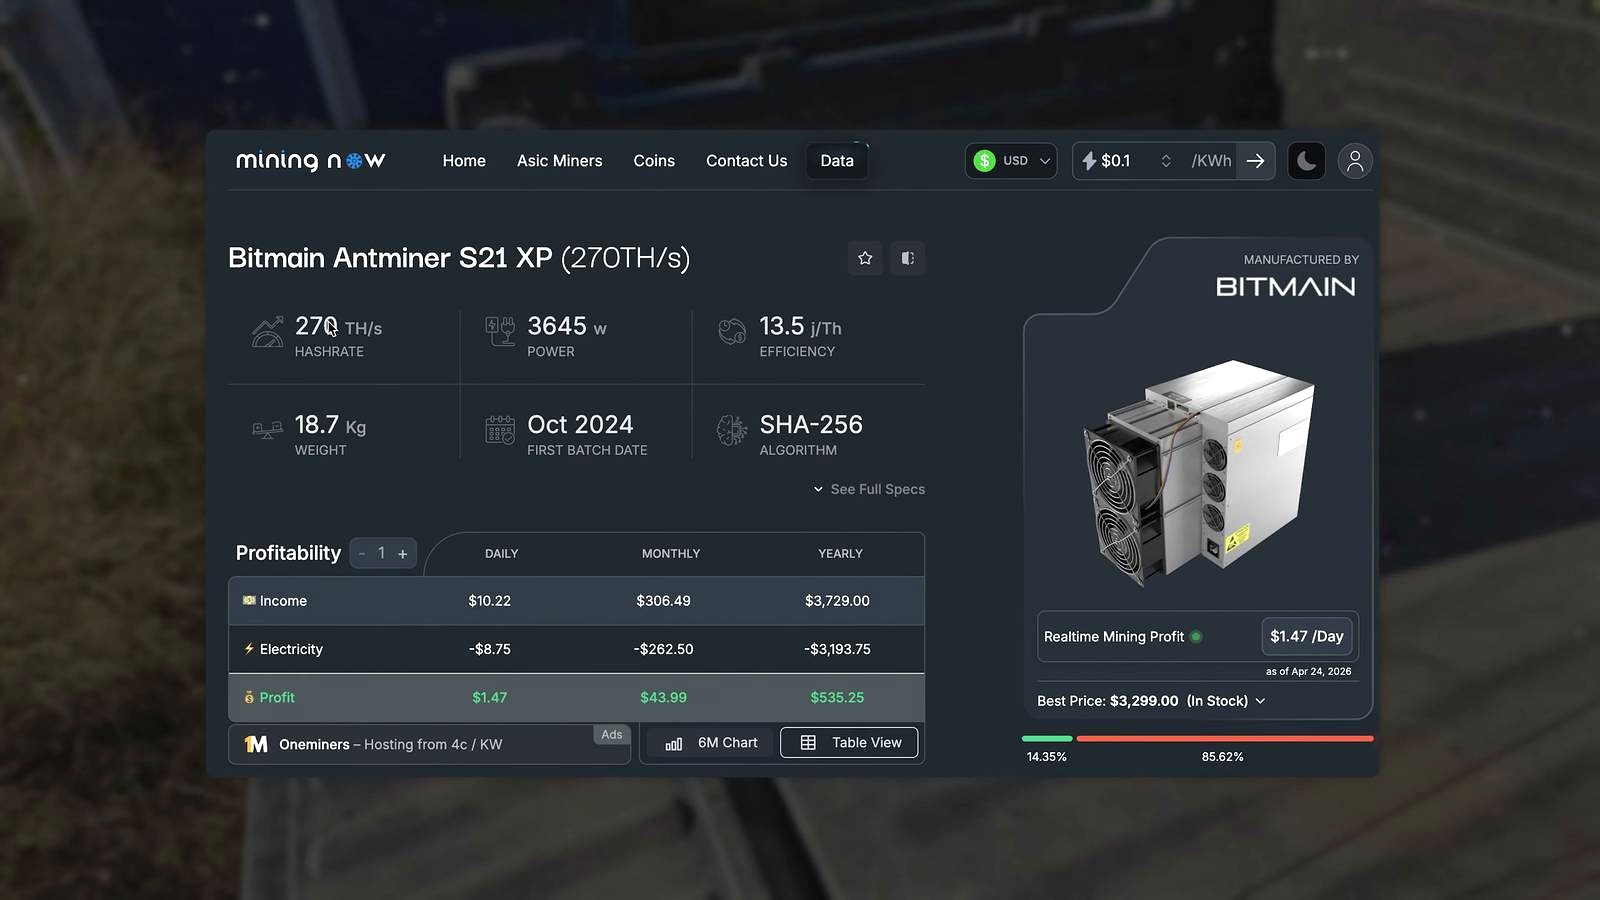Click the BITMAIN manufacturer logo
Image resolution: width=1600 pixels, height=900 pixels.
click(1285, 287)
